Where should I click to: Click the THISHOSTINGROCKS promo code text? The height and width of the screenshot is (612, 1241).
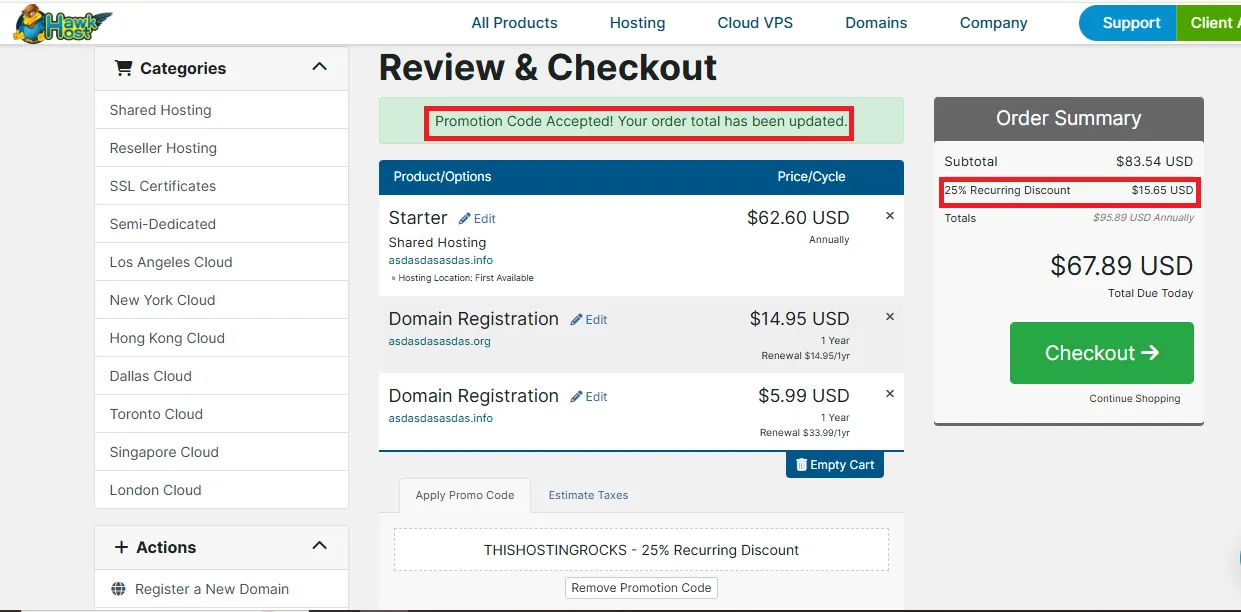641,550
